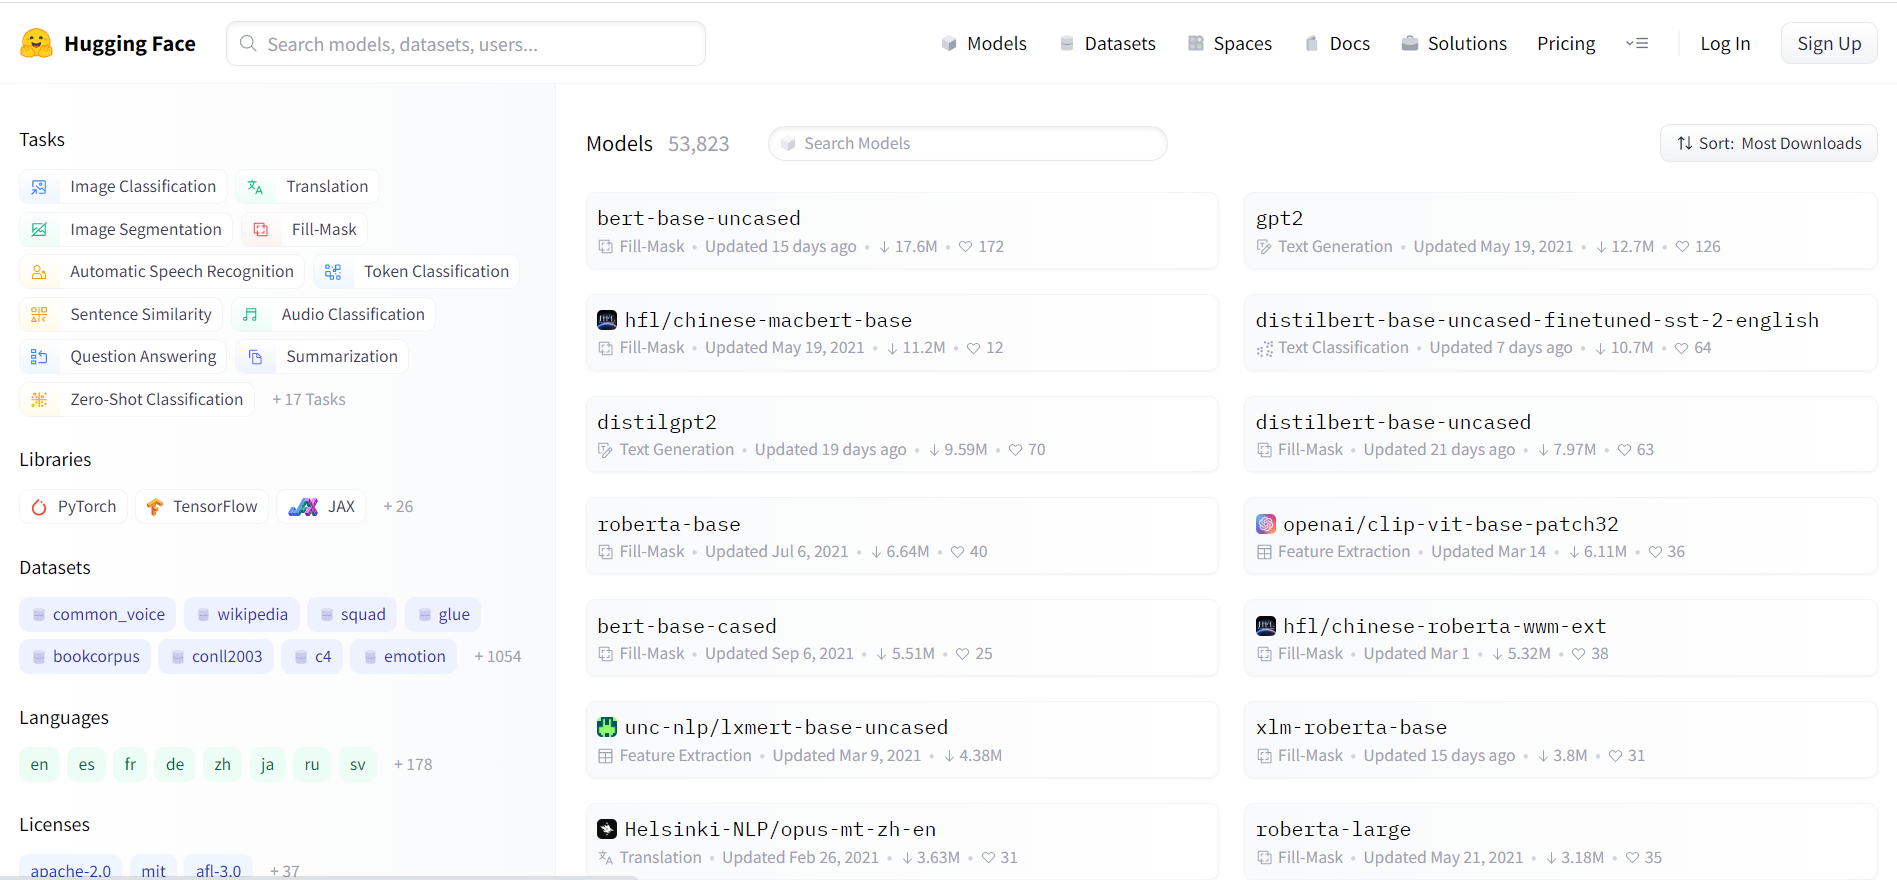
Task: Click the PyTorch flame icon
Action: click(39, 507)
